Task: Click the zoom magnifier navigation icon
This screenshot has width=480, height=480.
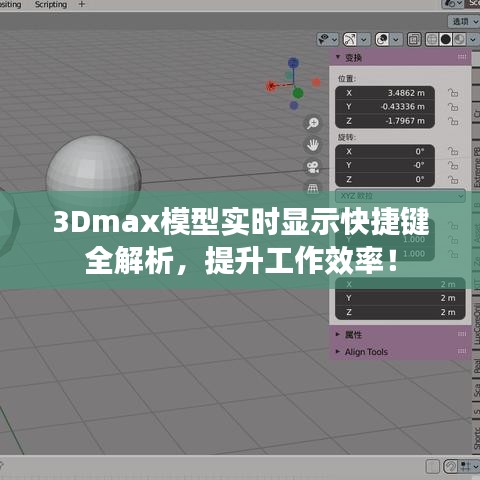Action: (313, 123)
